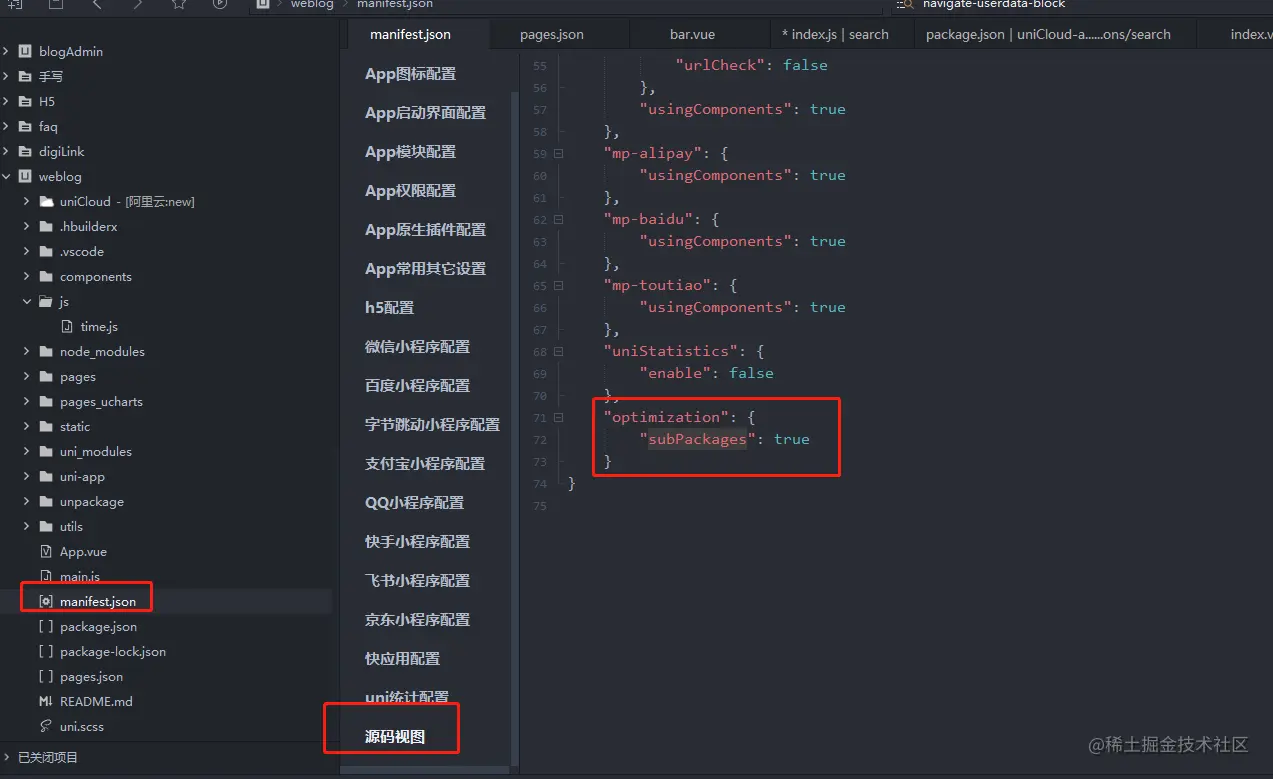1273x779 pixels.
Task: Fold the optimization block at line 71
Action: click(x=558, y=417)
